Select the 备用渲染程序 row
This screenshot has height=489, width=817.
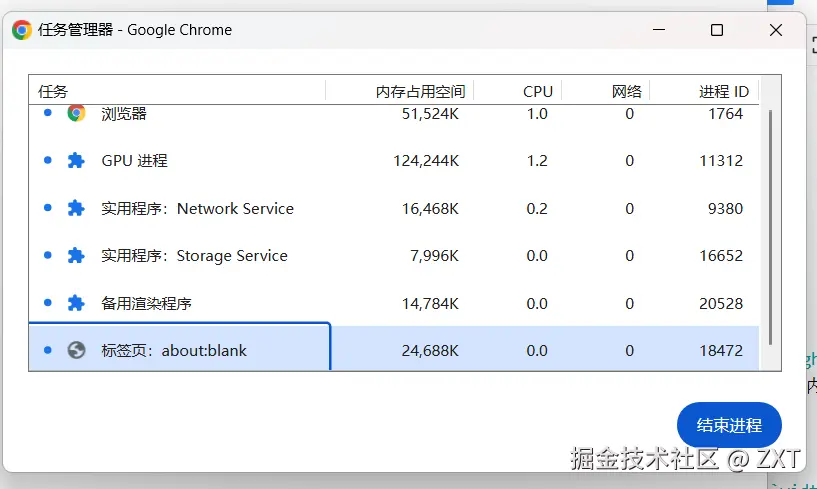point(394,303)
